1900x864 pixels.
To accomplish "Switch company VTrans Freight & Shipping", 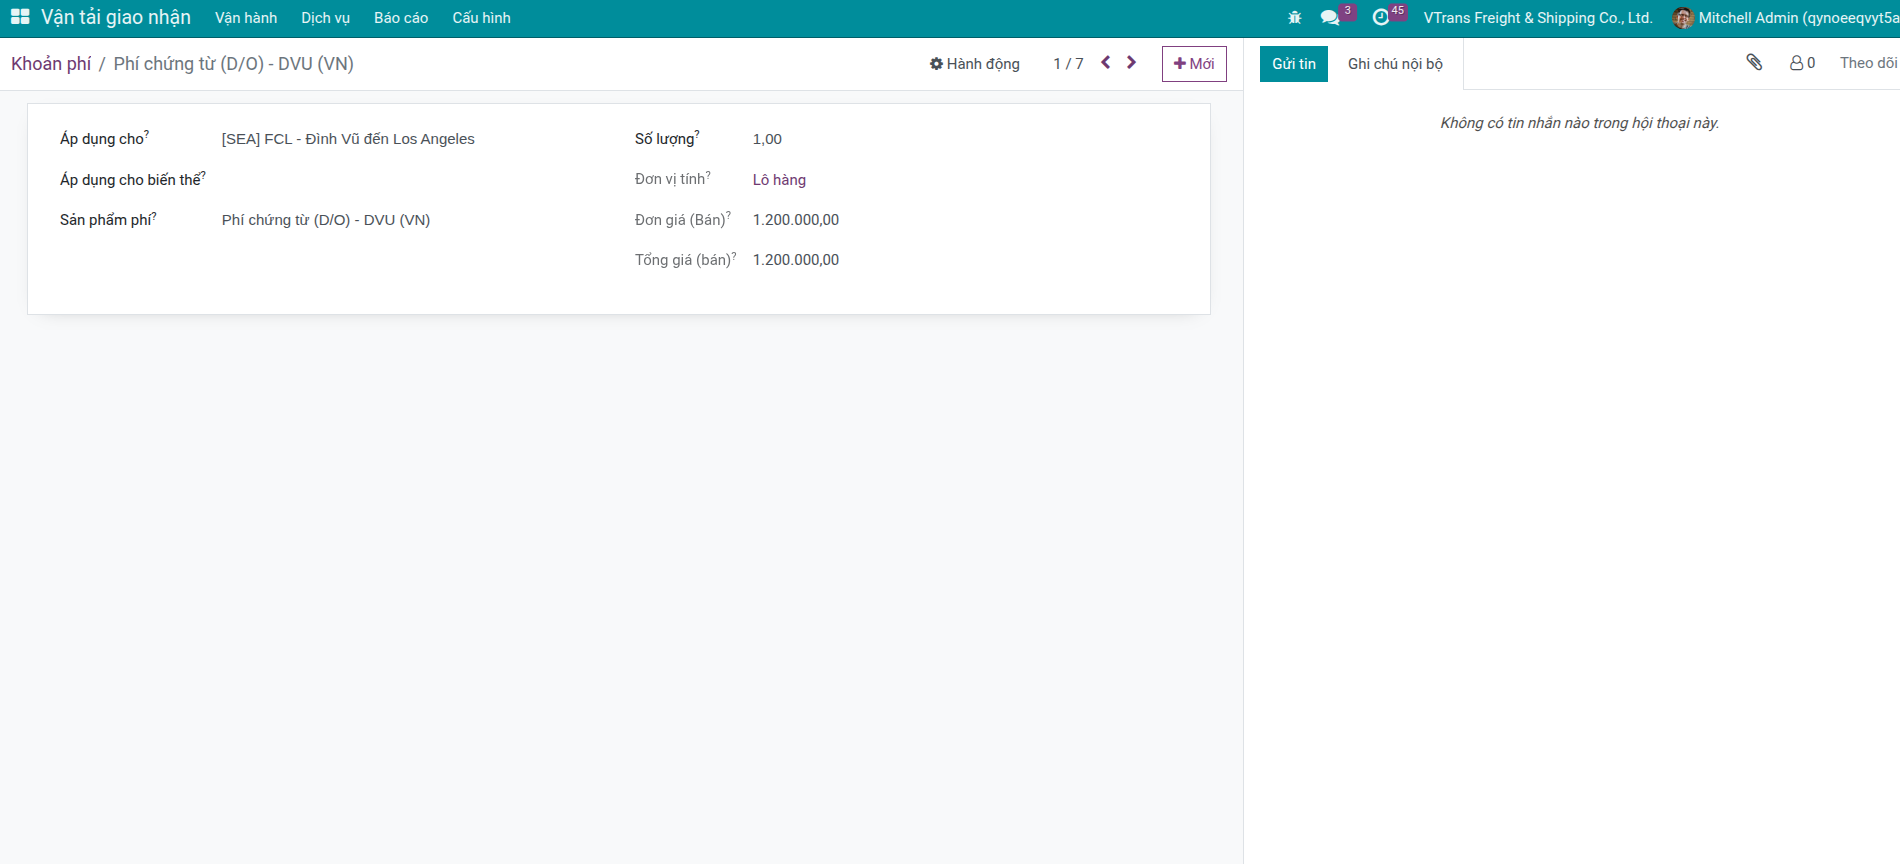I will point(1537,18).
